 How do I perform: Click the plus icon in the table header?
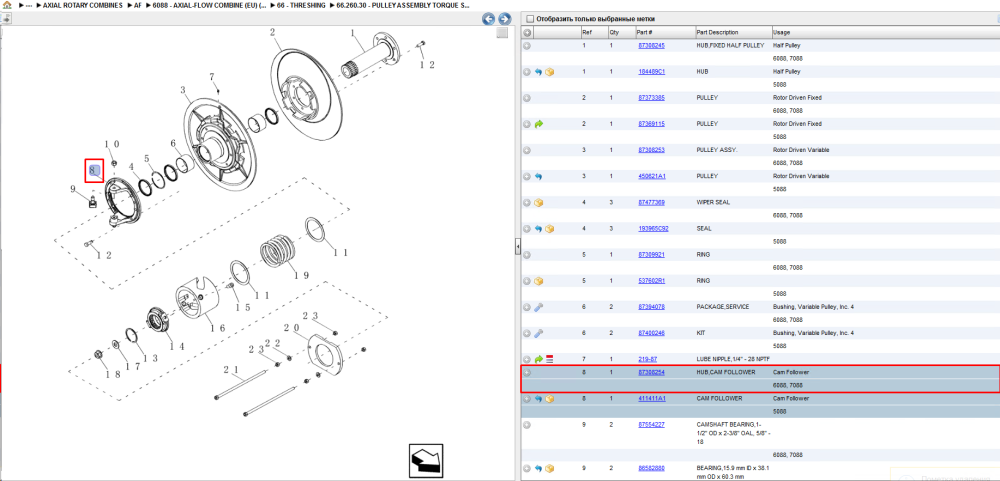(x=527, y=33)
